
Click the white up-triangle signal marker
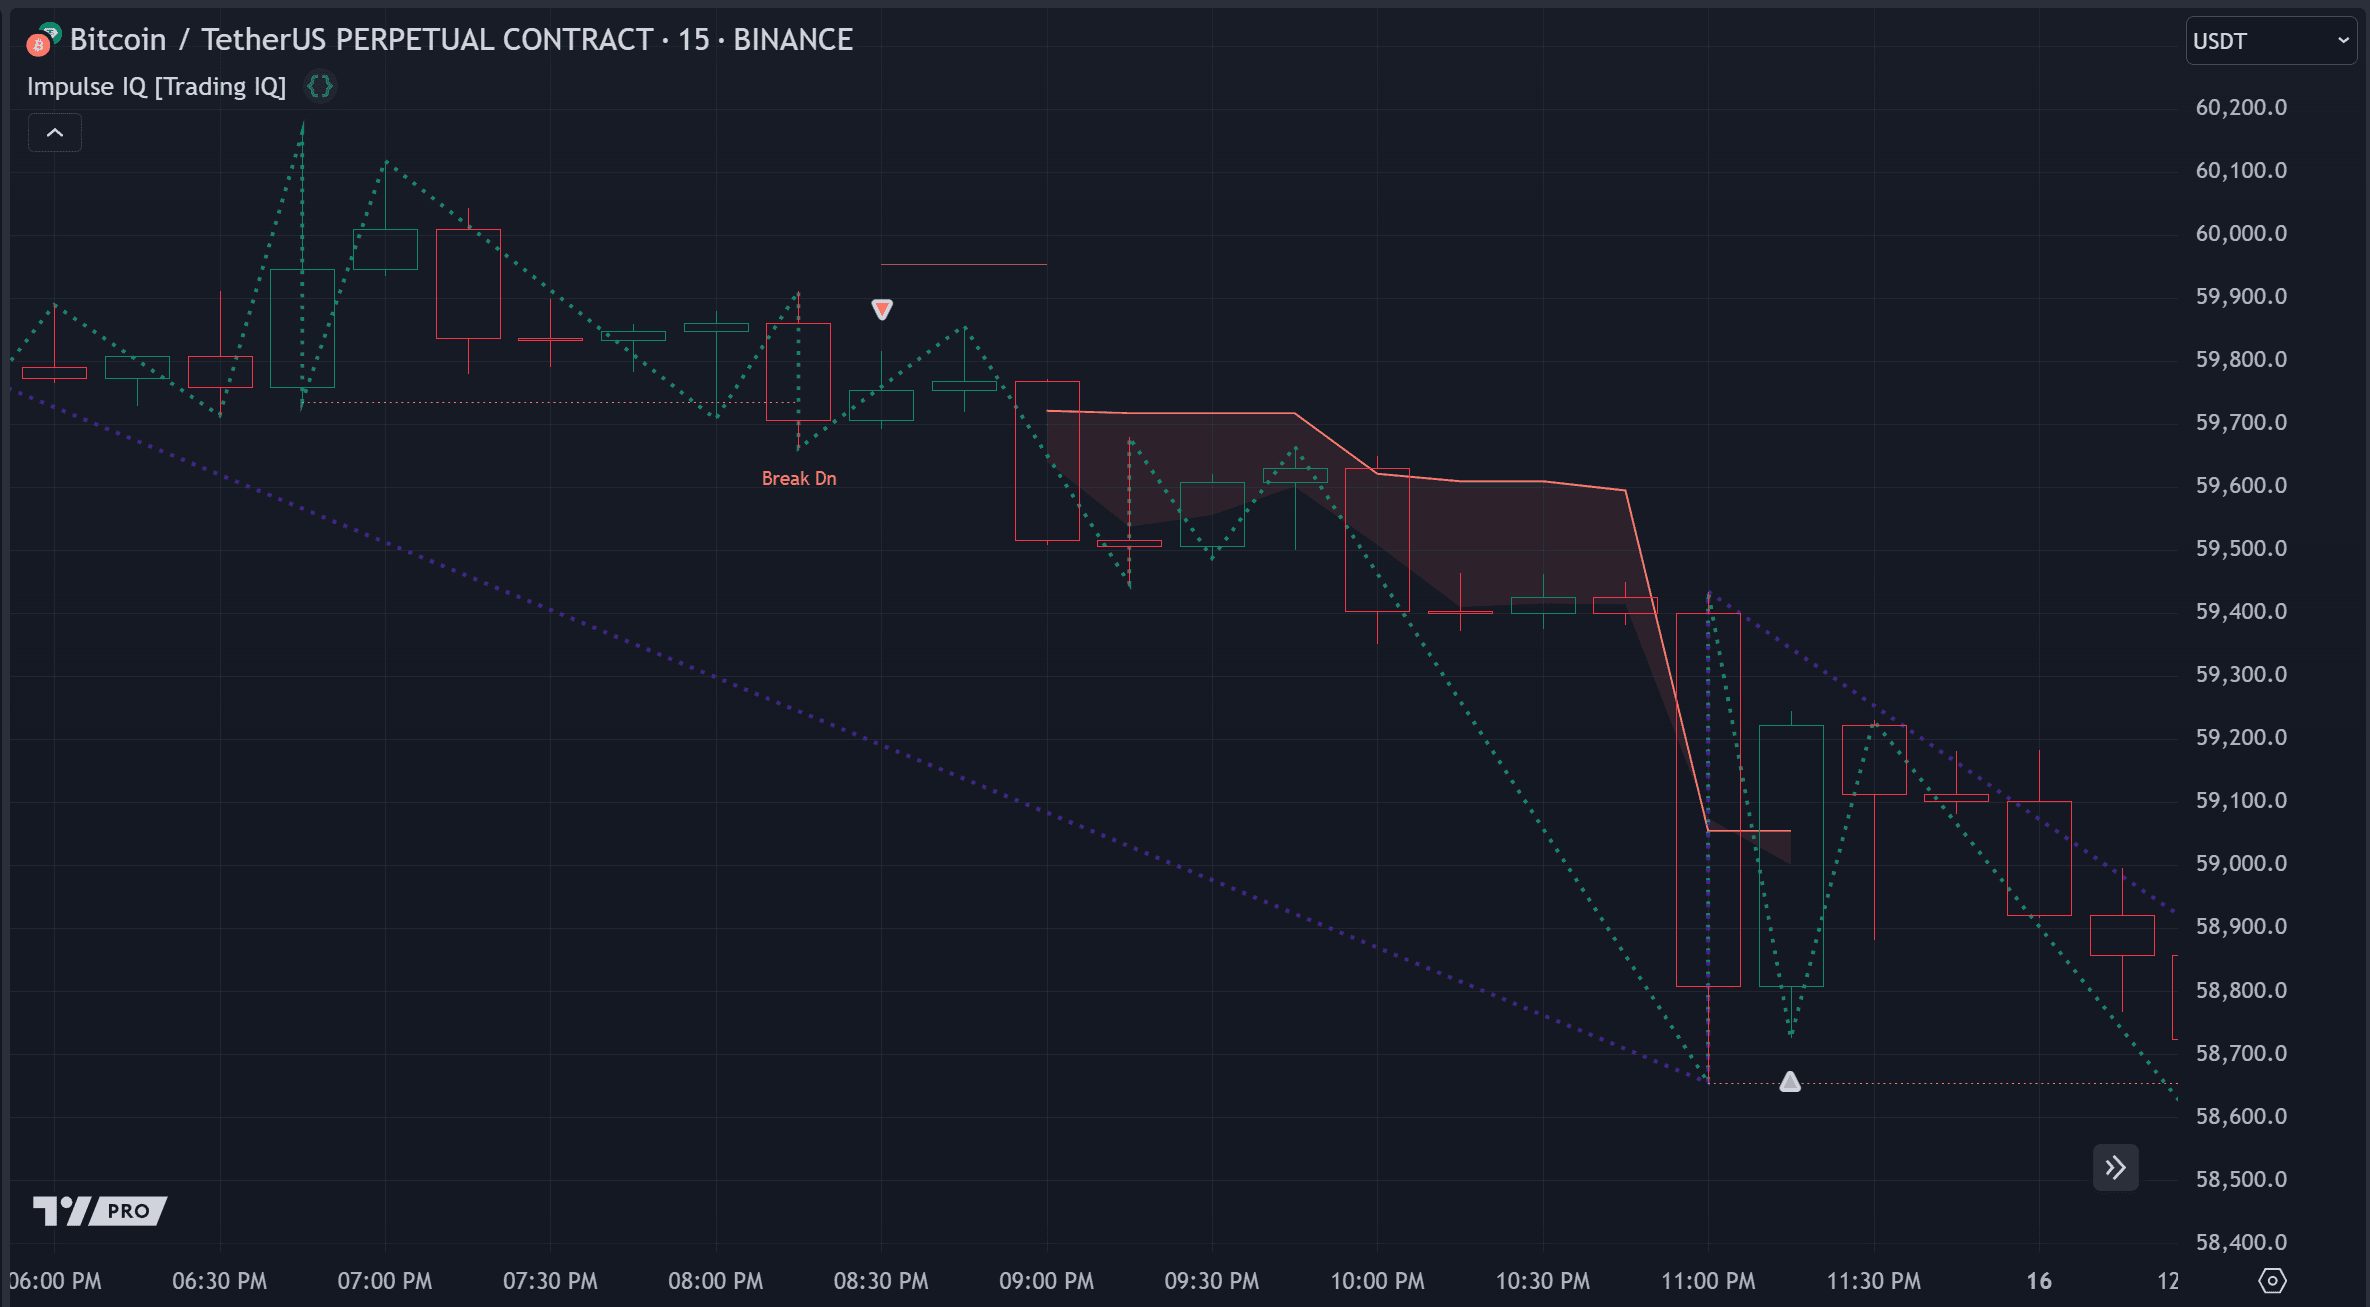pos(1790,1081)
